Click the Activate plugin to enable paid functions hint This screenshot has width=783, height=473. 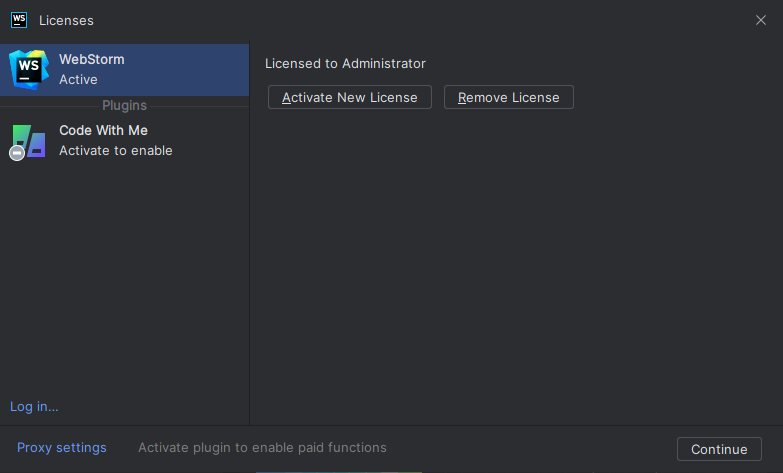tap(262, 448)
